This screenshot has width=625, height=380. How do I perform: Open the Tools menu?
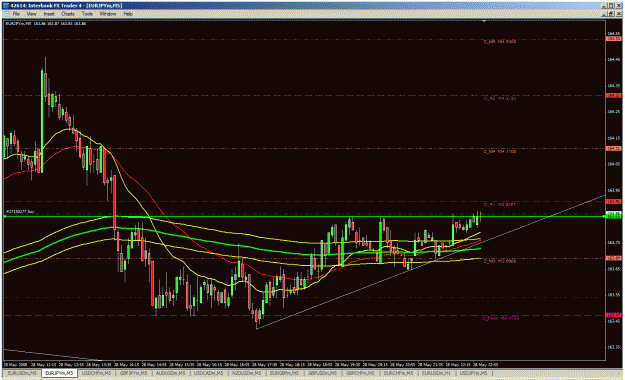click(87, 14)
